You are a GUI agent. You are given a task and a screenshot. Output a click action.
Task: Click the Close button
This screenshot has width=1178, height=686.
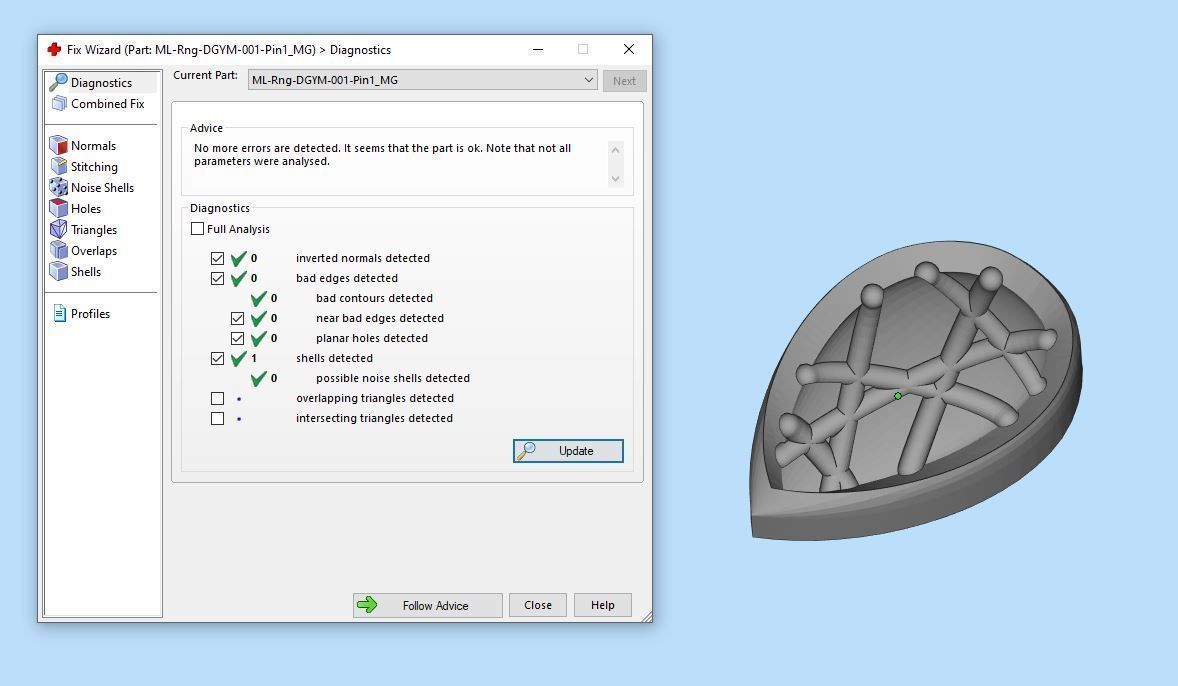click(x=538, y=605)
